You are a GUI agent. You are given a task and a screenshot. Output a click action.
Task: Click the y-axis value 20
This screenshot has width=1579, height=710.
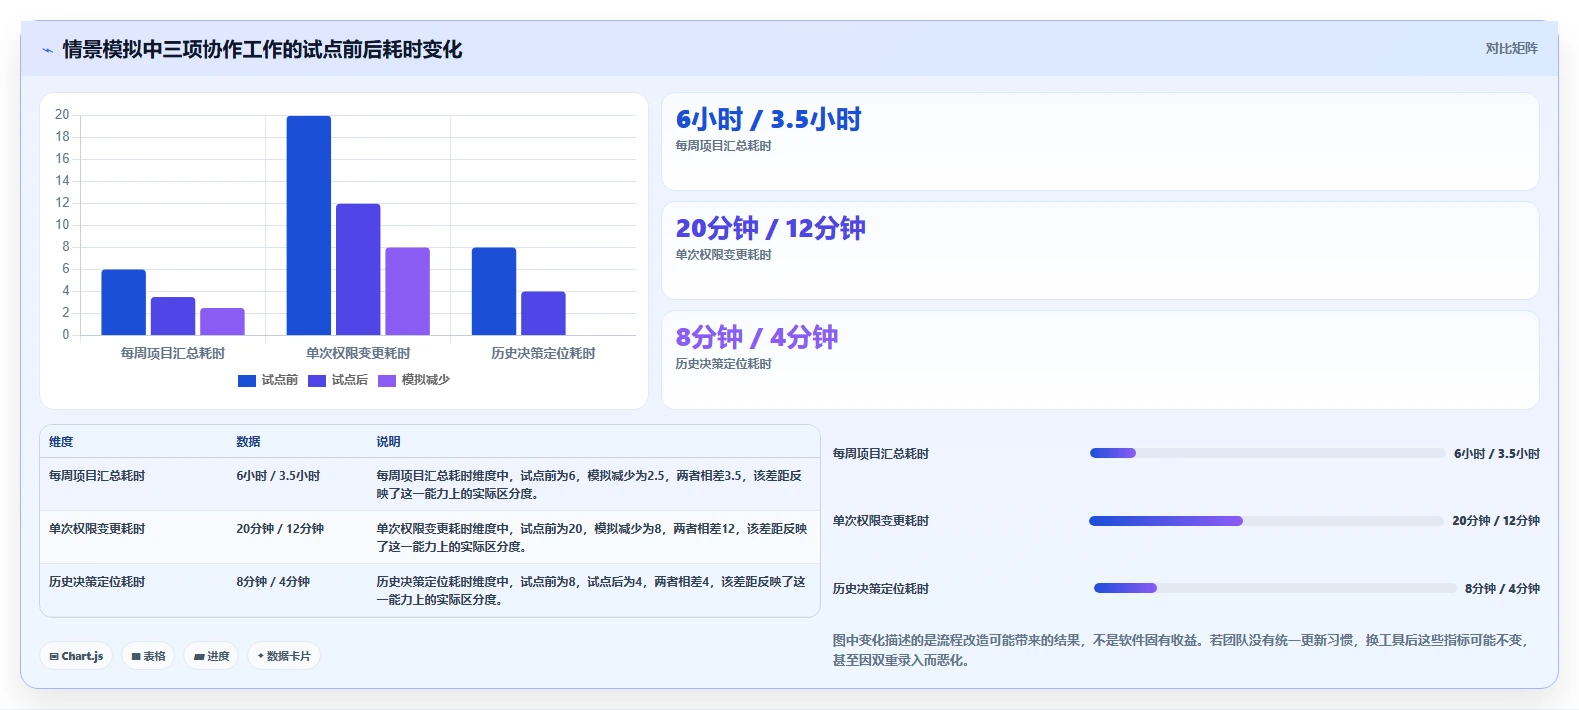click(x=62, y=115)
